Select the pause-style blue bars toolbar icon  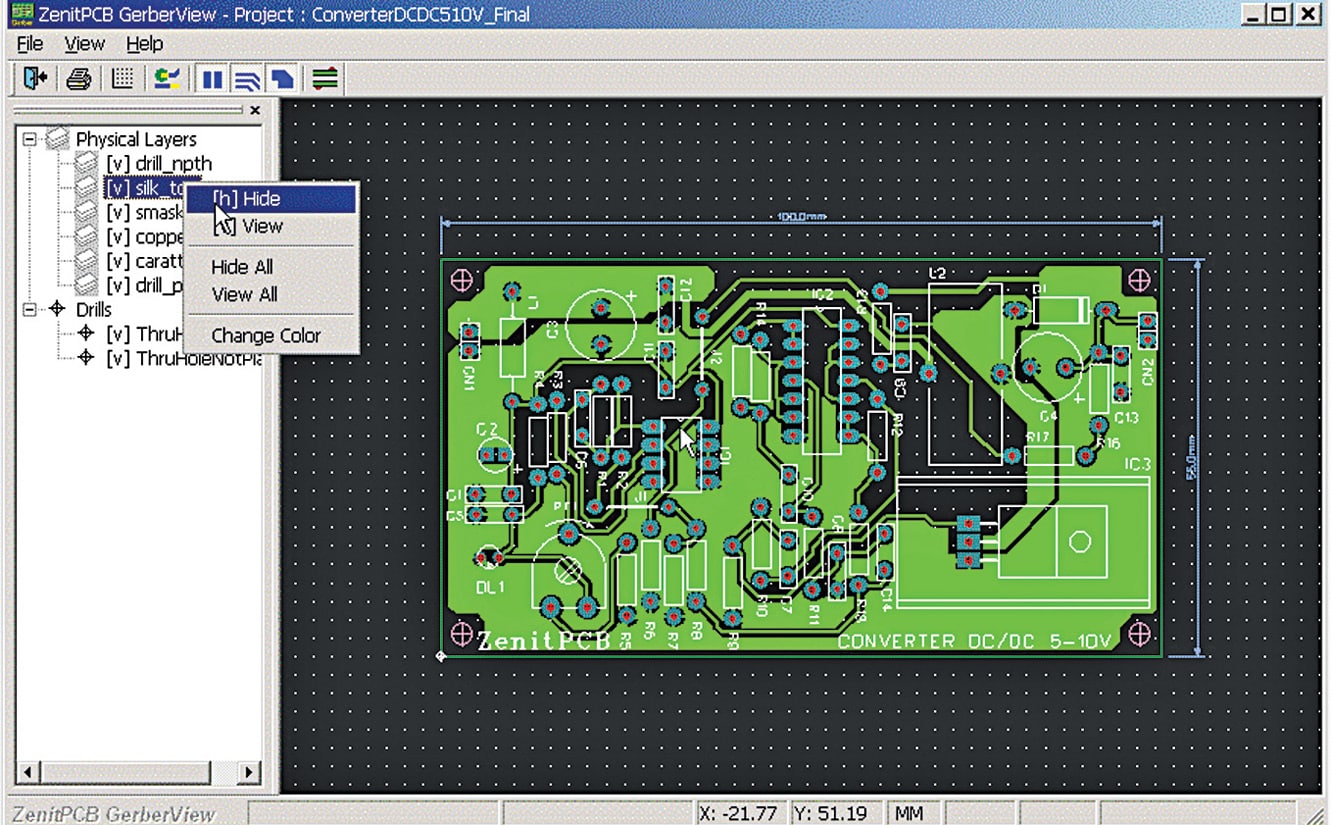[x=211, y=77]
